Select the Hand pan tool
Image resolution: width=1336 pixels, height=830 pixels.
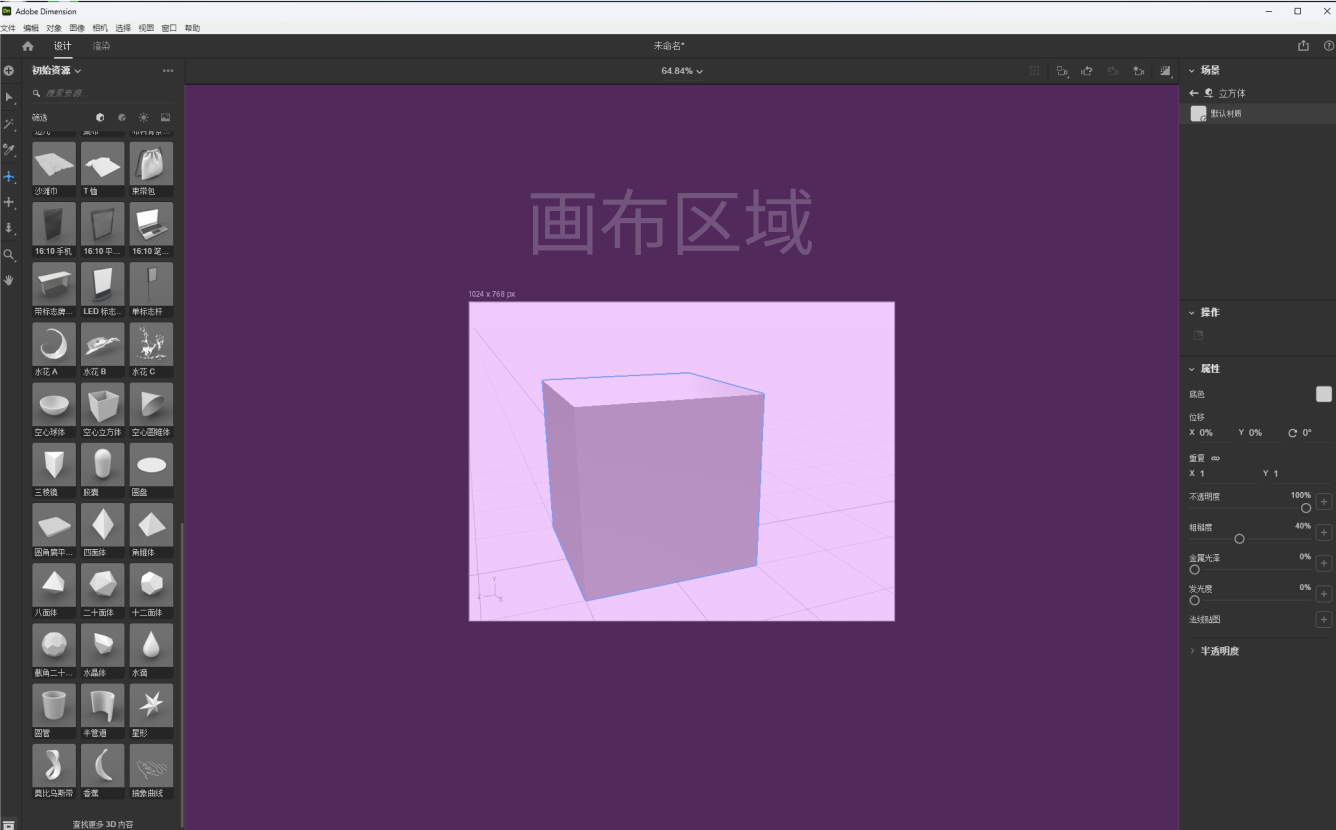(9, 281)
